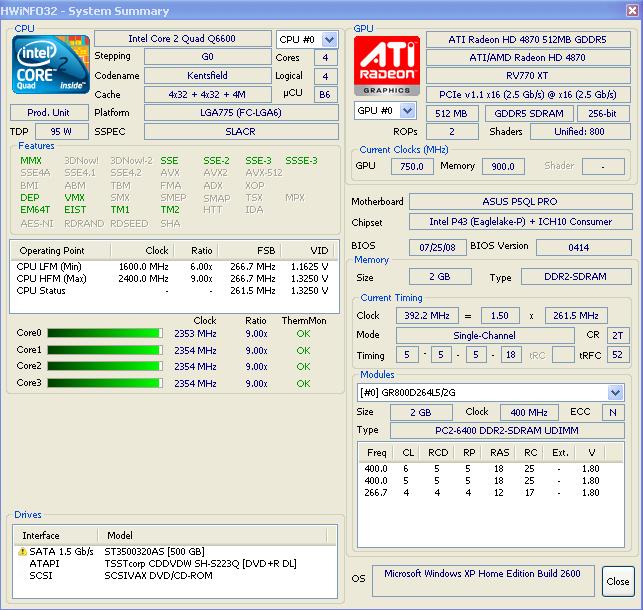Click the drives Model column header
This screenshot has height=610, width=643.
click(212, 536)
